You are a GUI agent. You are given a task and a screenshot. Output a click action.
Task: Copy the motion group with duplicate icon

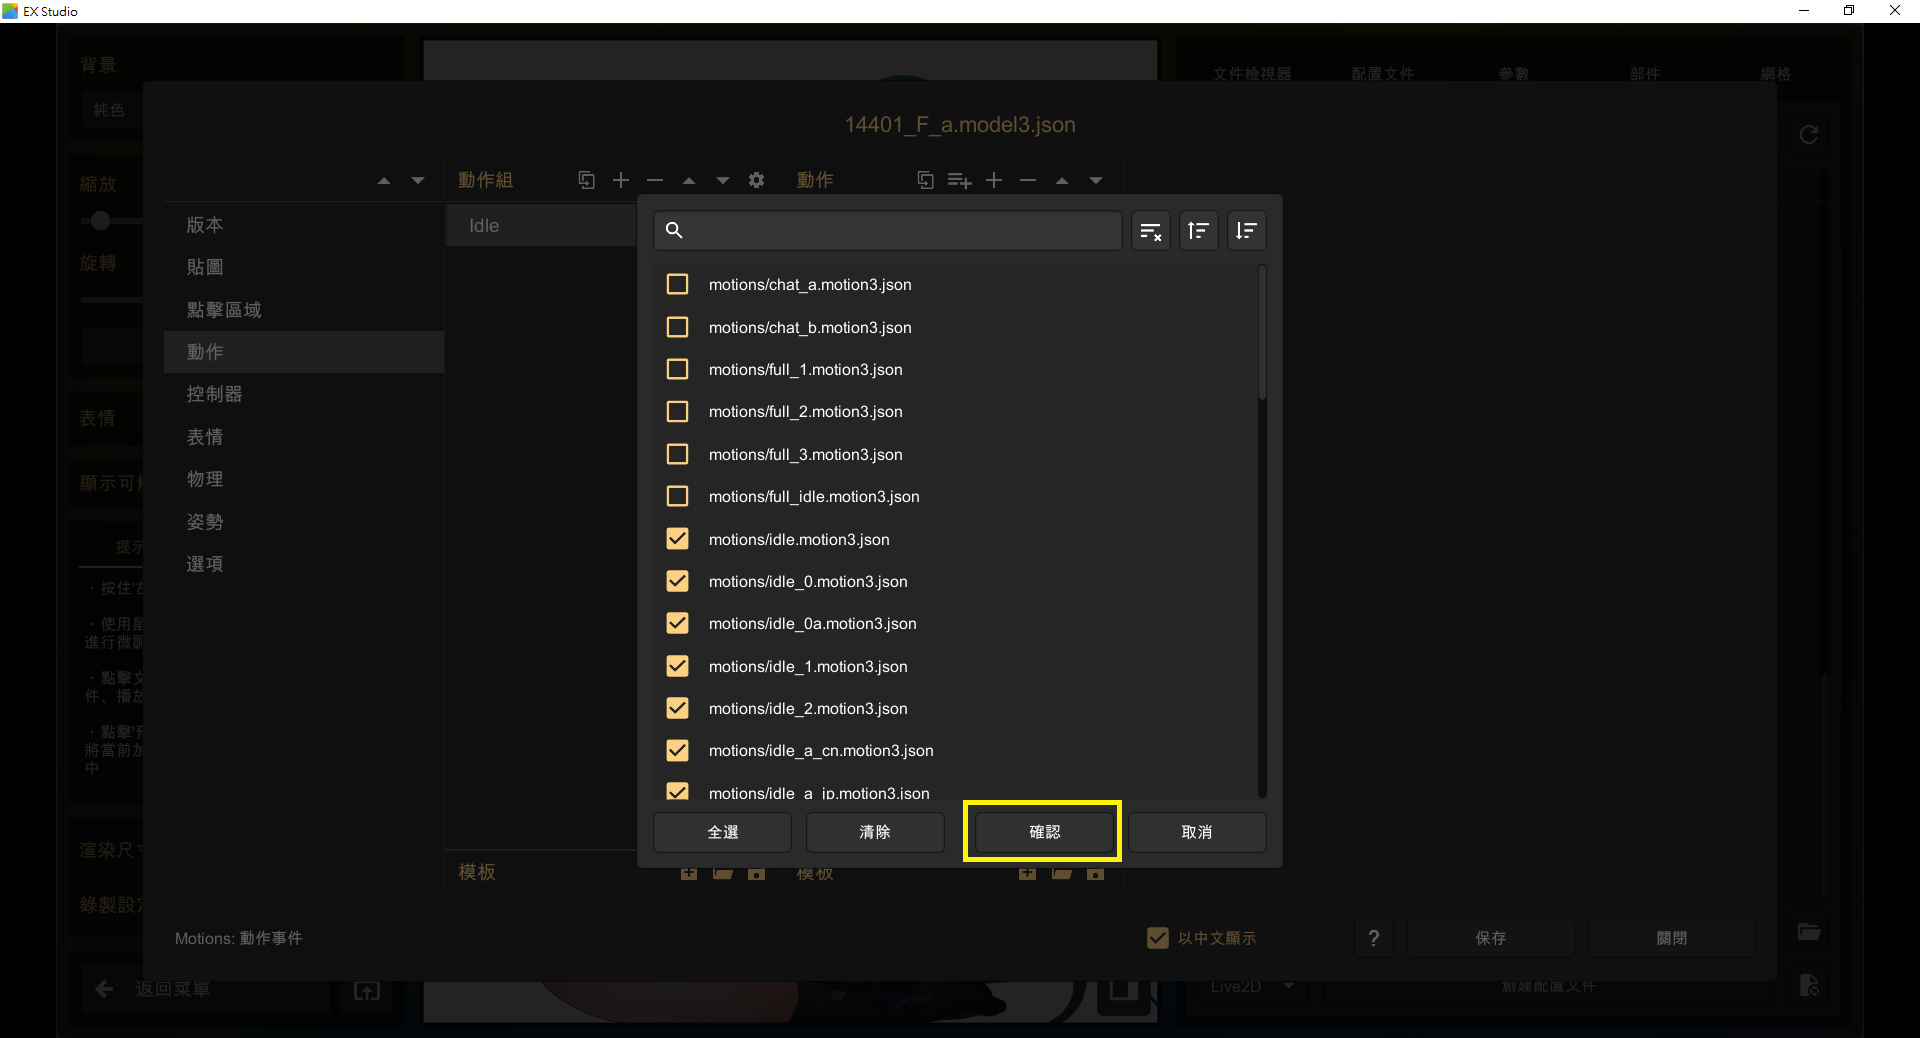(587, 180)
